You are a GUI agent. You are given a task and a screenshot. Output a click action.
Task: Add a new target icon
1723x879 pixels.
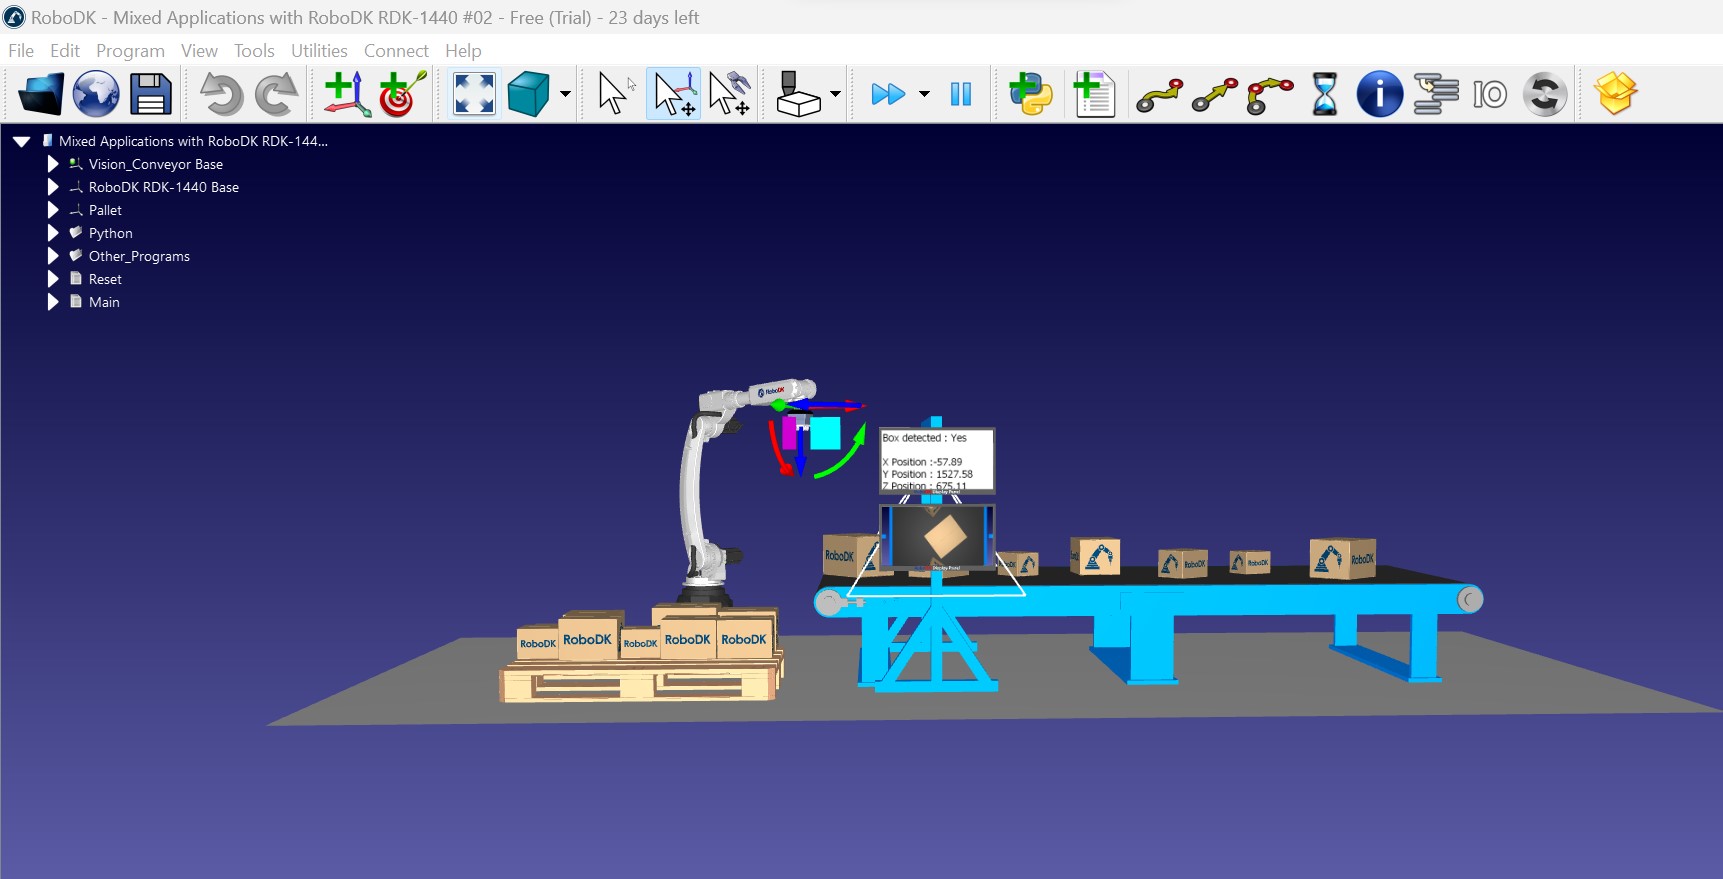402,95
